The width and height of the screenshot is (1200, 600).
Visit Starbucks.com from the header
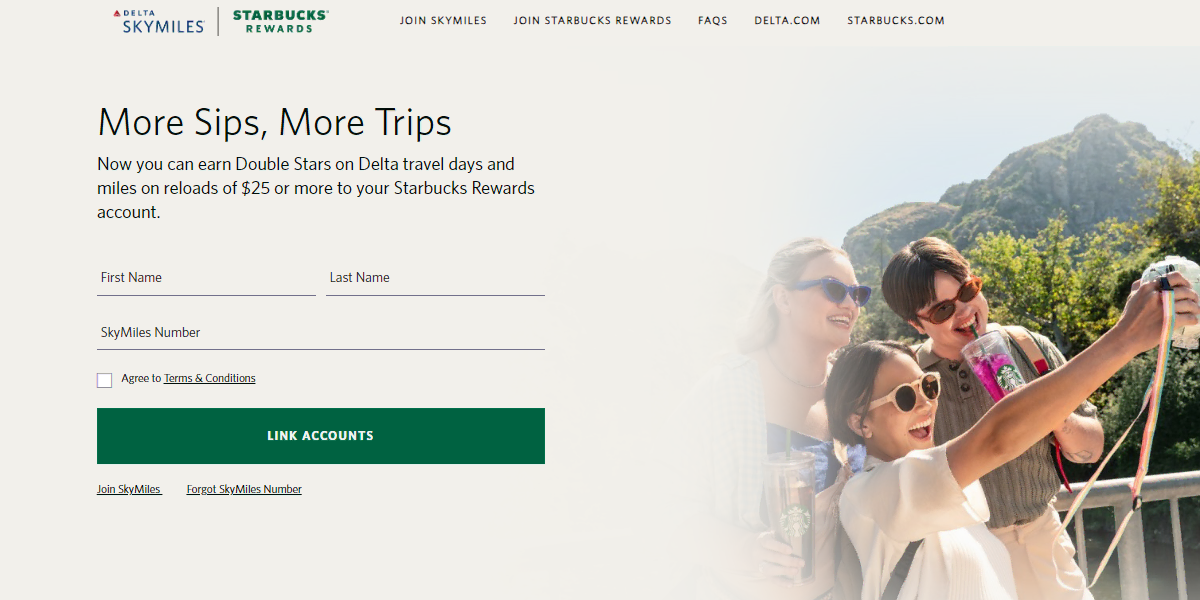coord(896,20)
